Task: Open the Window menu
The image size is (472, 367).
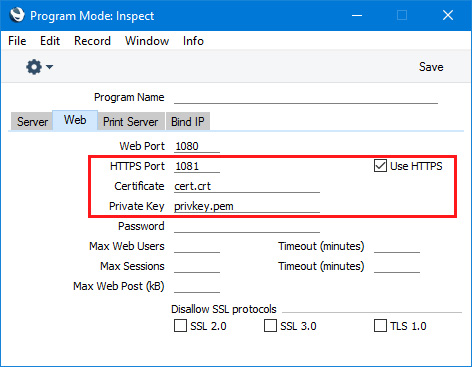Action: pos(147,41)
